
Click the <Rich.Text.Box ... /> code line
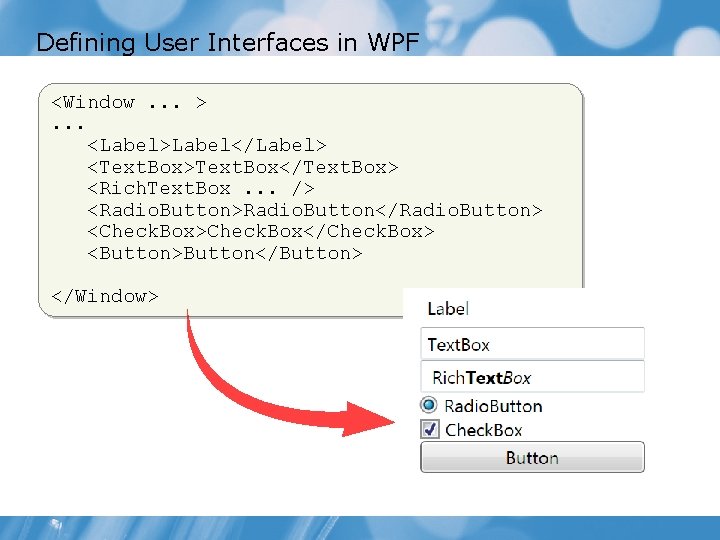coord(201,188)
